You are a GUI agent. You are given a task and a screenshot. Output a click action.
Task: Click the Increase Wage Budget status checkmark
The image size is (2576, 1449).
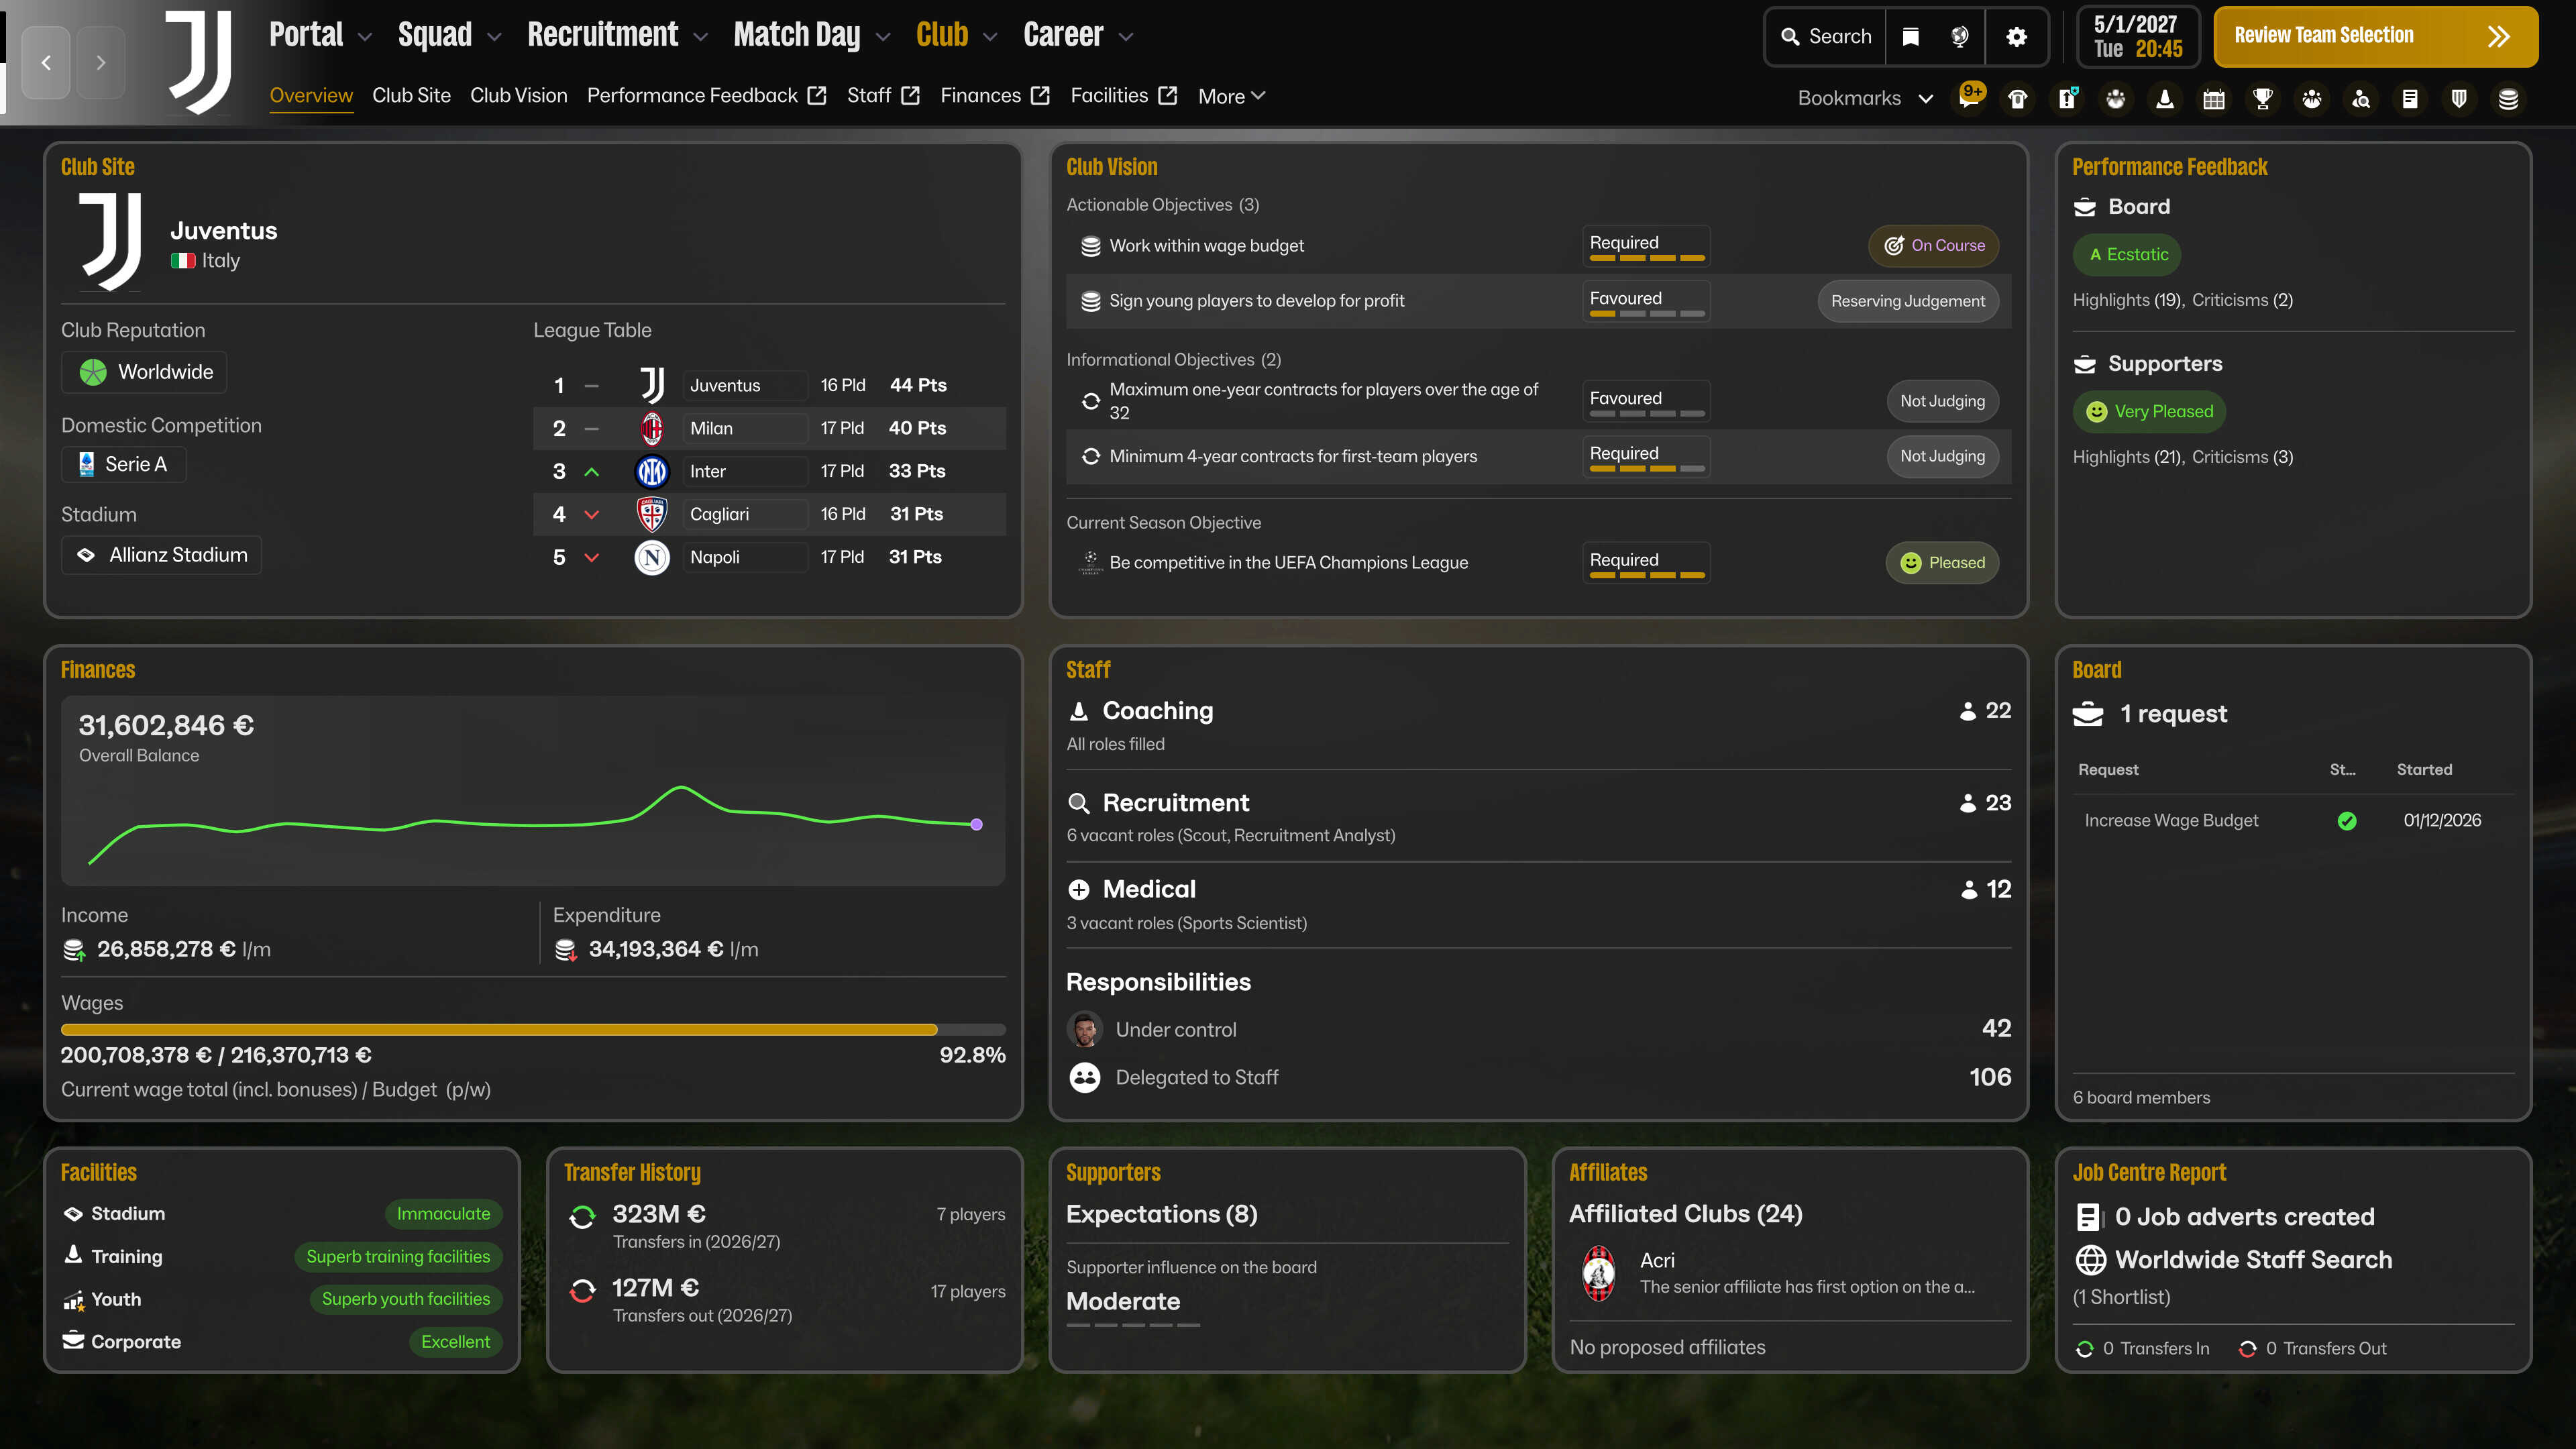tap(2347, 821)
